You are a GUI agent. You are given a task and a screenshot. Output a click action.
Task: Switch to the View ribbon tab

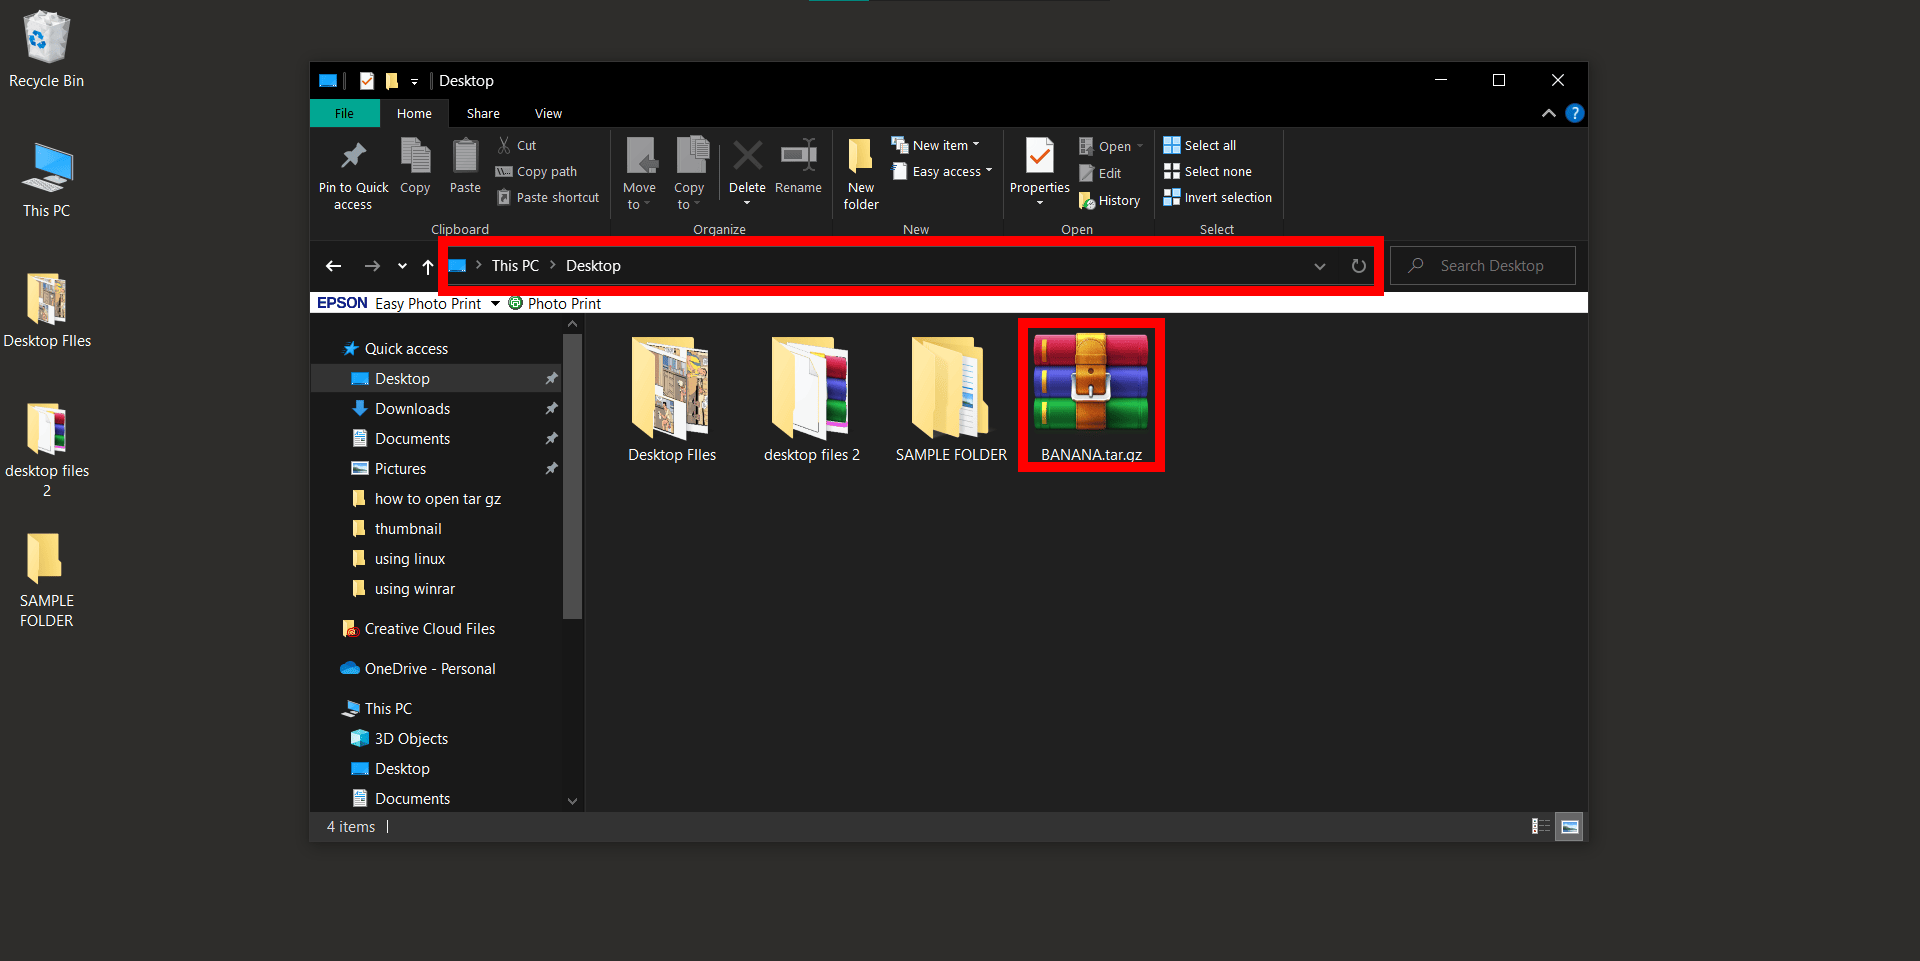[x=548, y=113]
